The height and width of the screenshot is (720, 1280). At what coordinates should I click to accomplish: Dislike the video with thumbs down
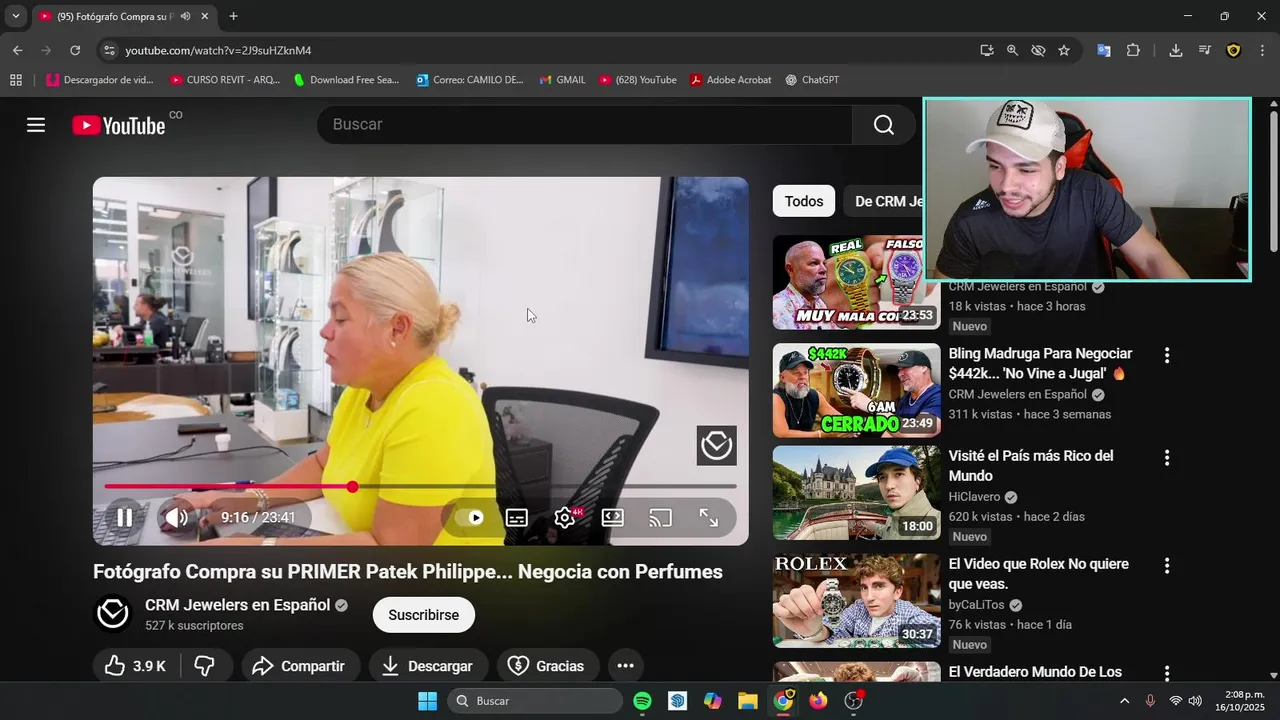(x=205, y=666)
